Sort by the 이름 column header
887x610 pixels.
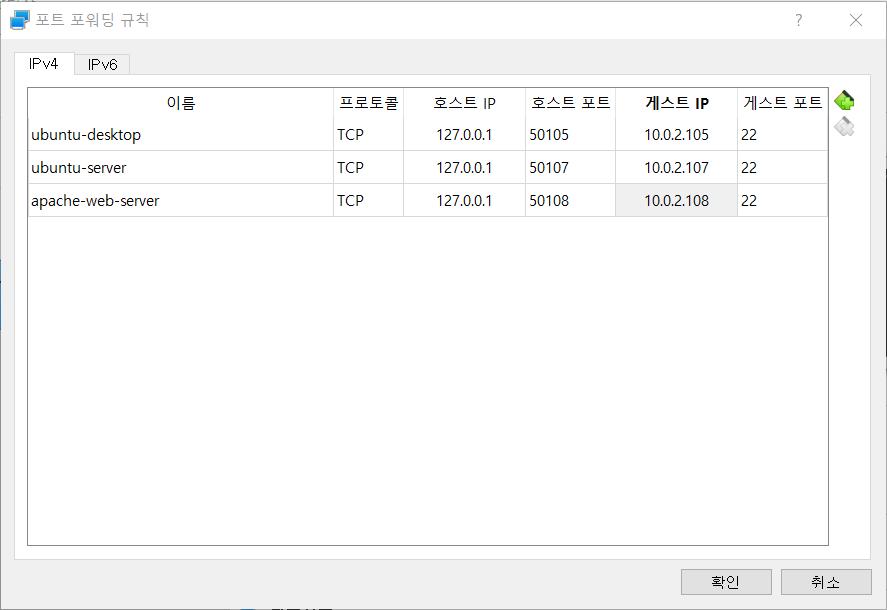pos(180,103)
